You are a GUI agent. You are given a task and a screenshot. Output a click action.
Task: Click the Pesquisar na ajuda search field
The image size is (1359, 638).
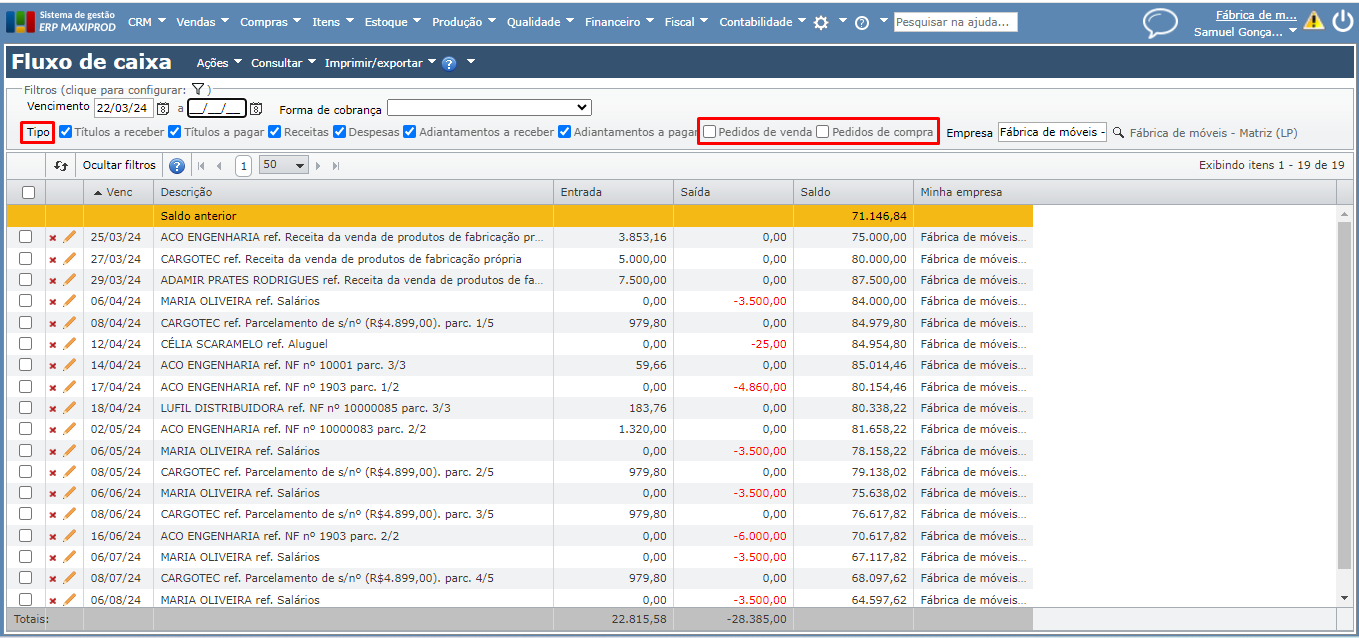955,22
